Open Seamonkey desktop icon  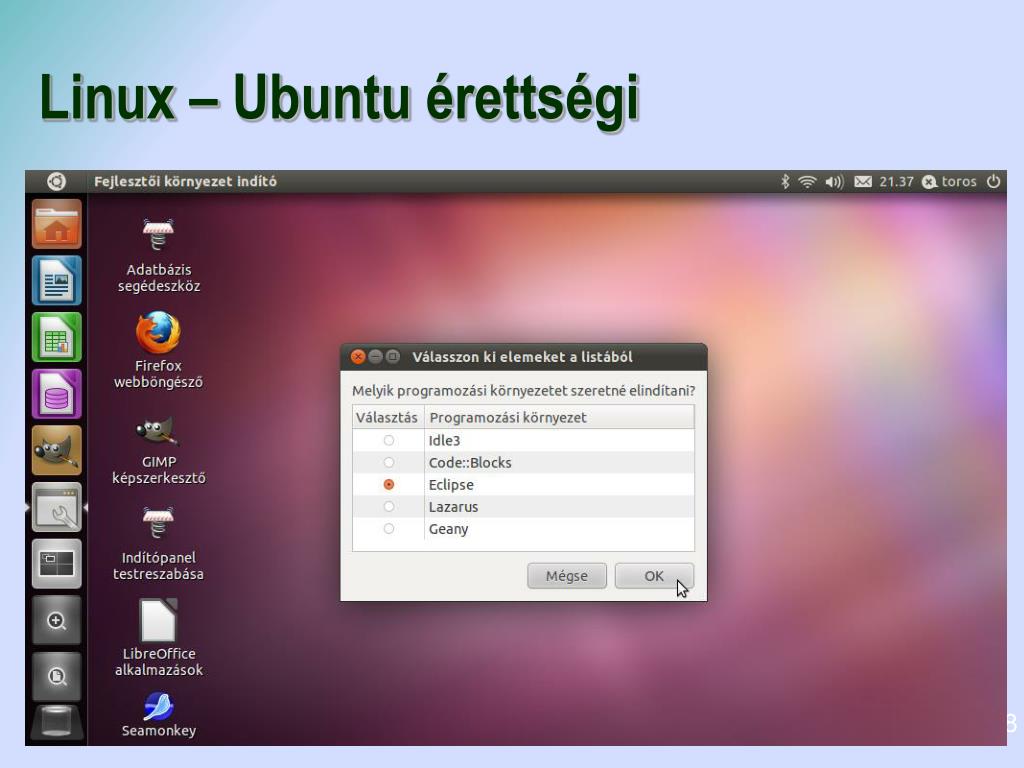tap(159, 716)
